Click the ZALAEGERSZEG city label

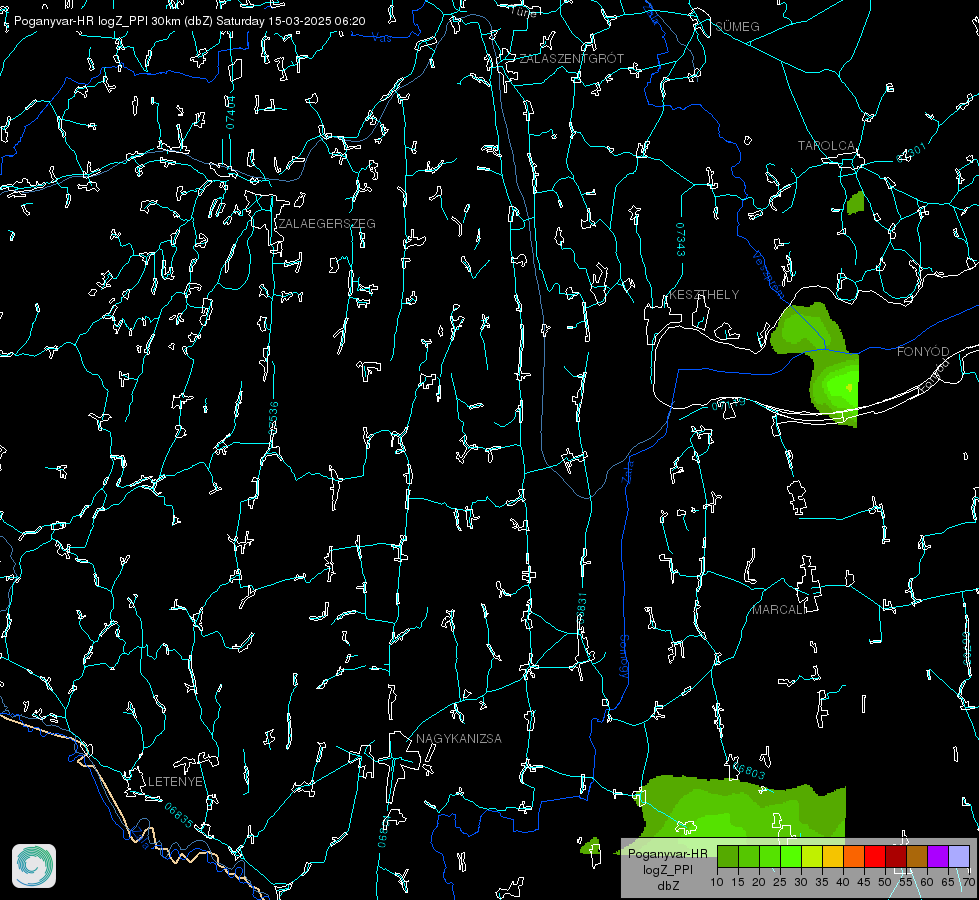[x=327, y=223]
